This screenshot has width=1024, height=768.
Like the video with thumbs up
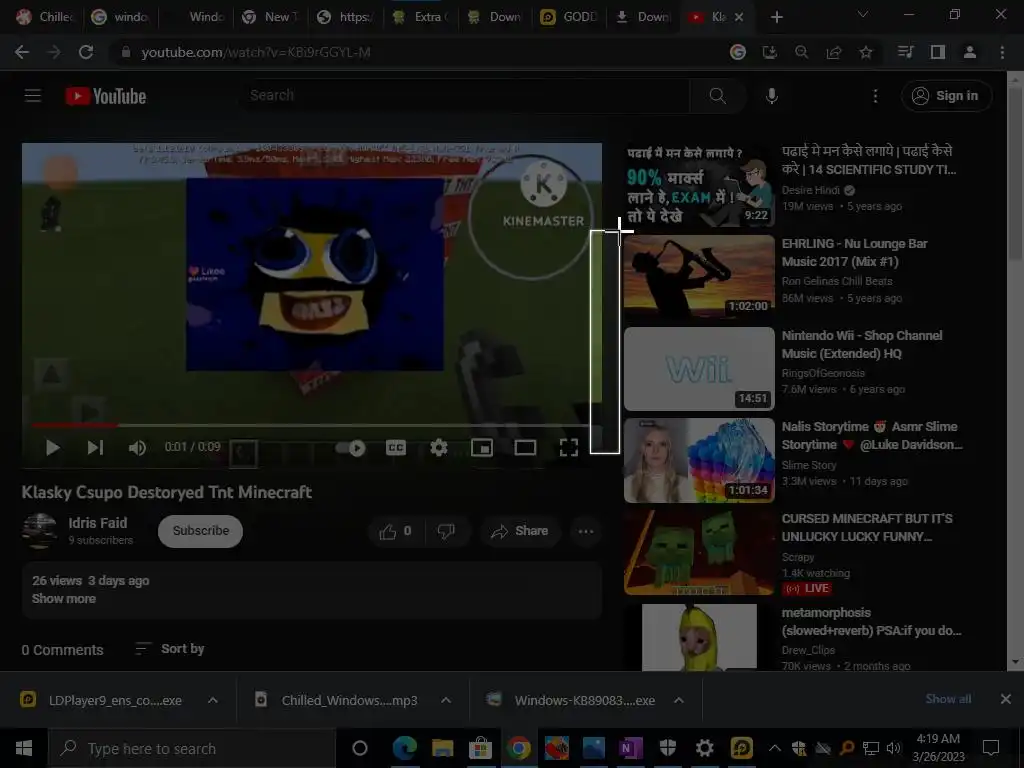(395, 531)
